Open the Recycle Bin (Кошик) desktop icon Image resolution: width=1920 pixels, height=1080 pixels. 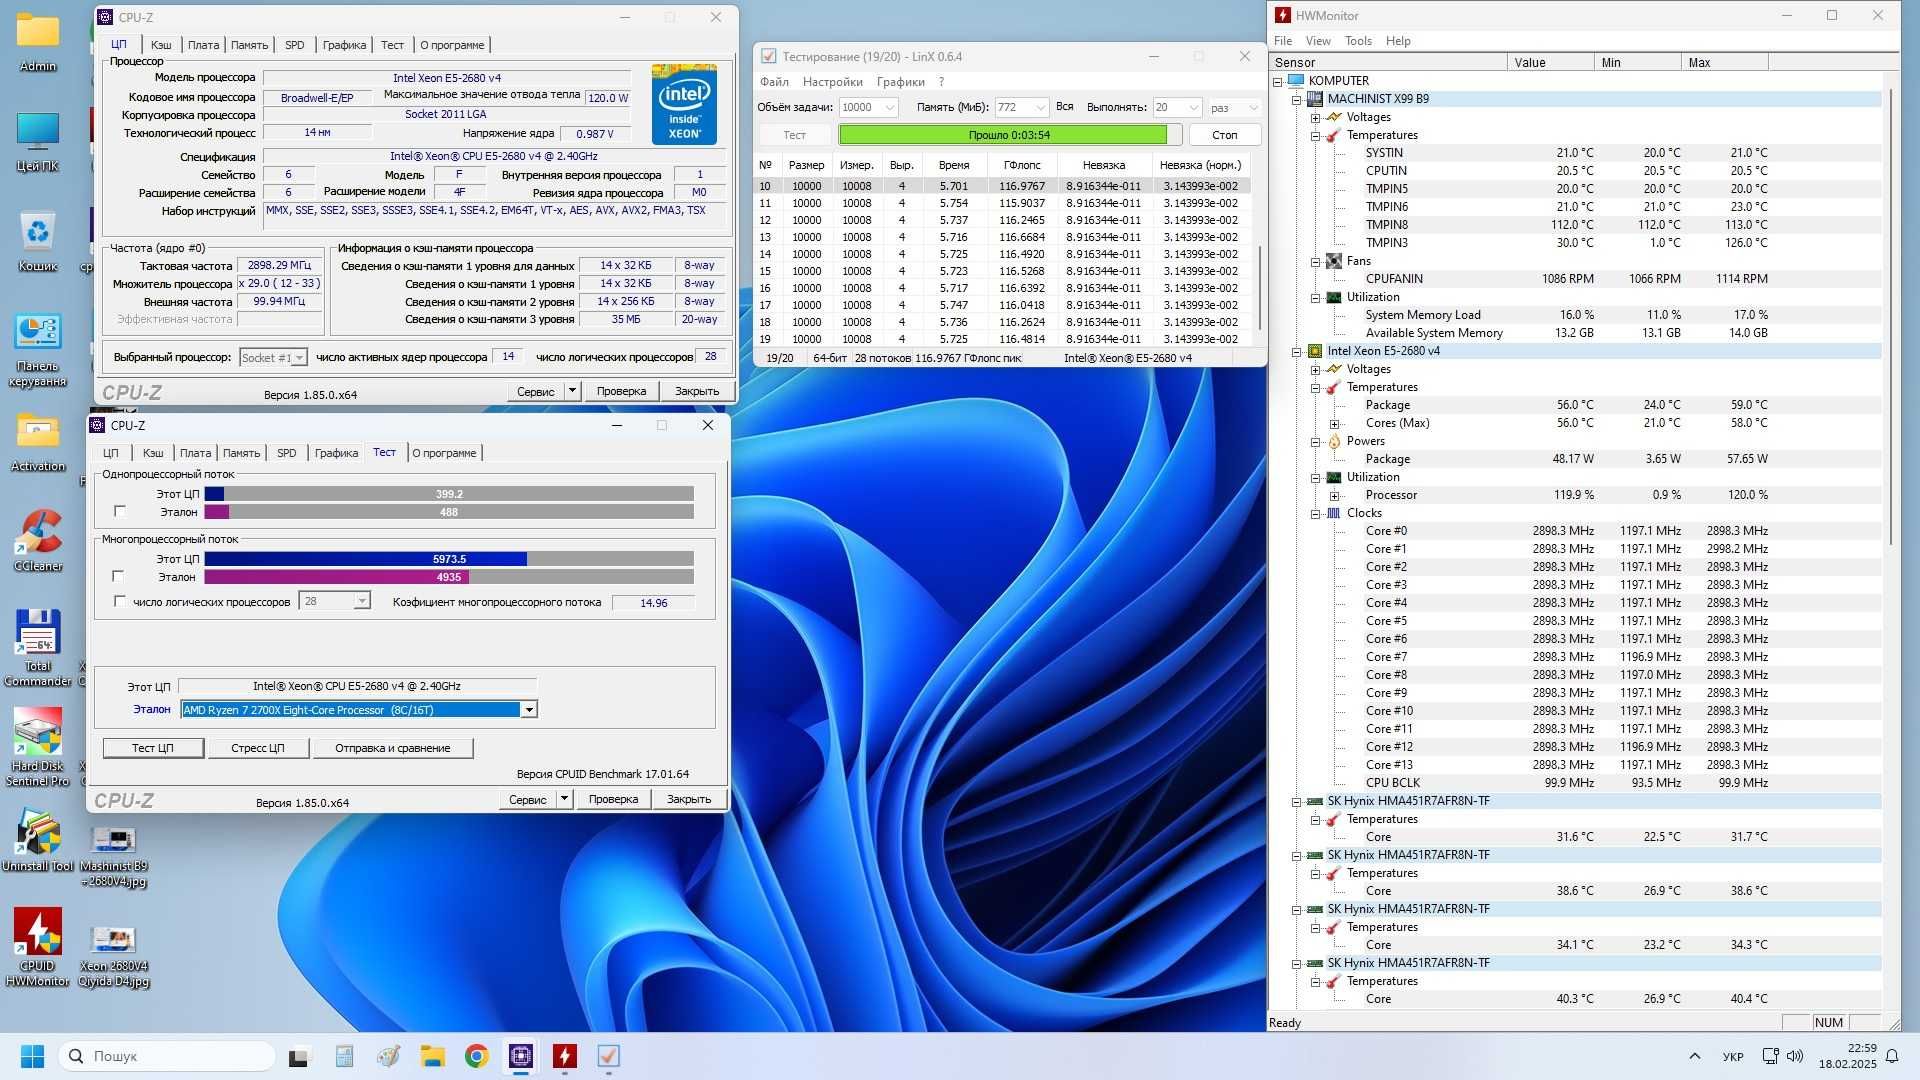point(38,240)
